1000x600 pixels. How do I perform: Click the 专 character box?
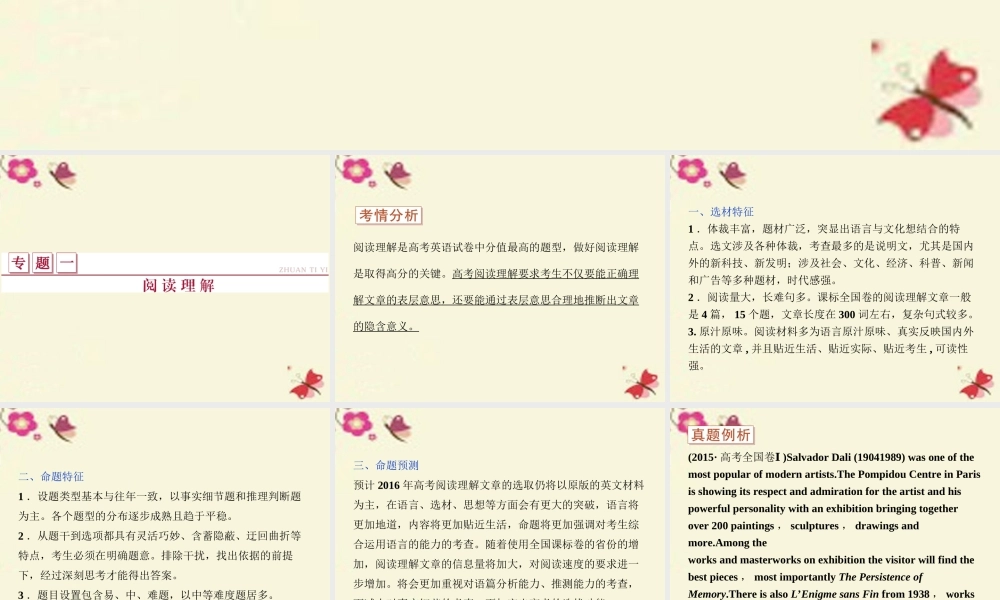point(18,263)
